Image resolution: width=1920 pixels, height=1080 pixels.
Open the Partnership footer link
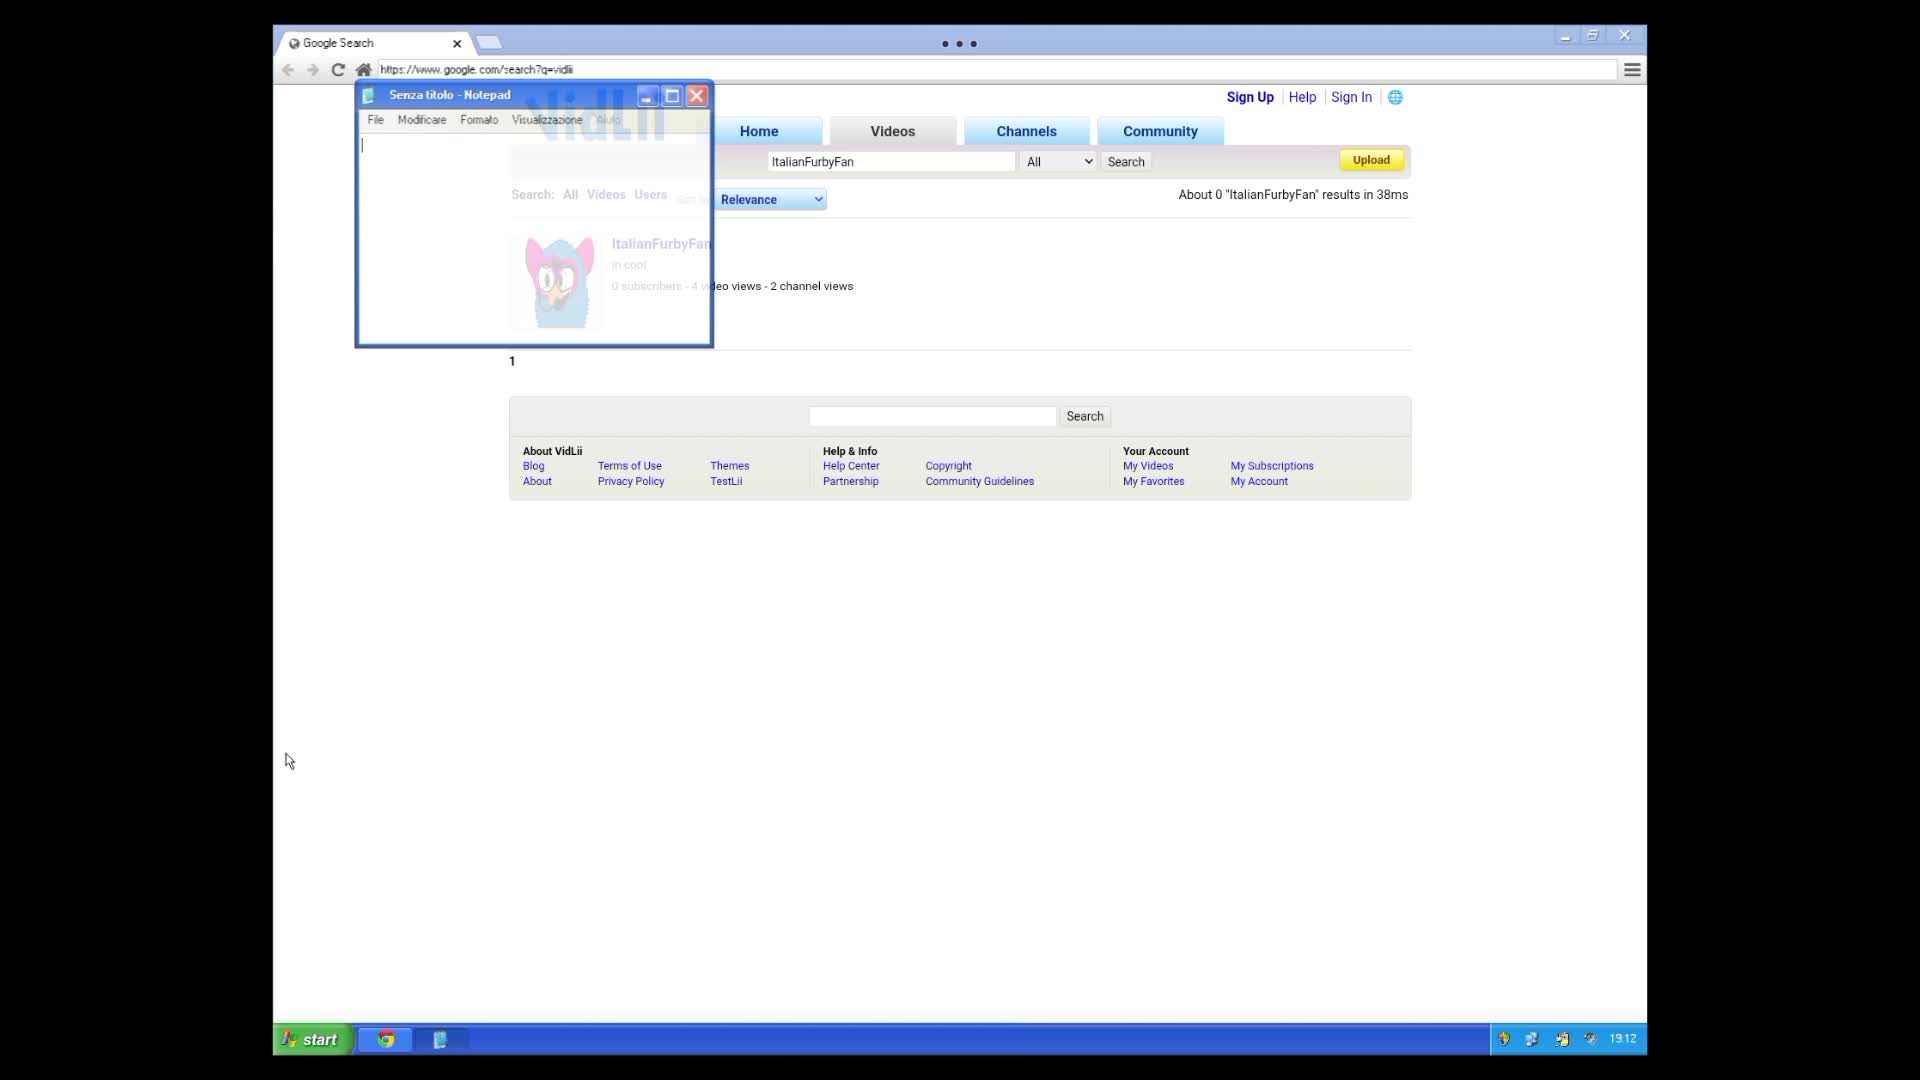(x=851, y=482)
